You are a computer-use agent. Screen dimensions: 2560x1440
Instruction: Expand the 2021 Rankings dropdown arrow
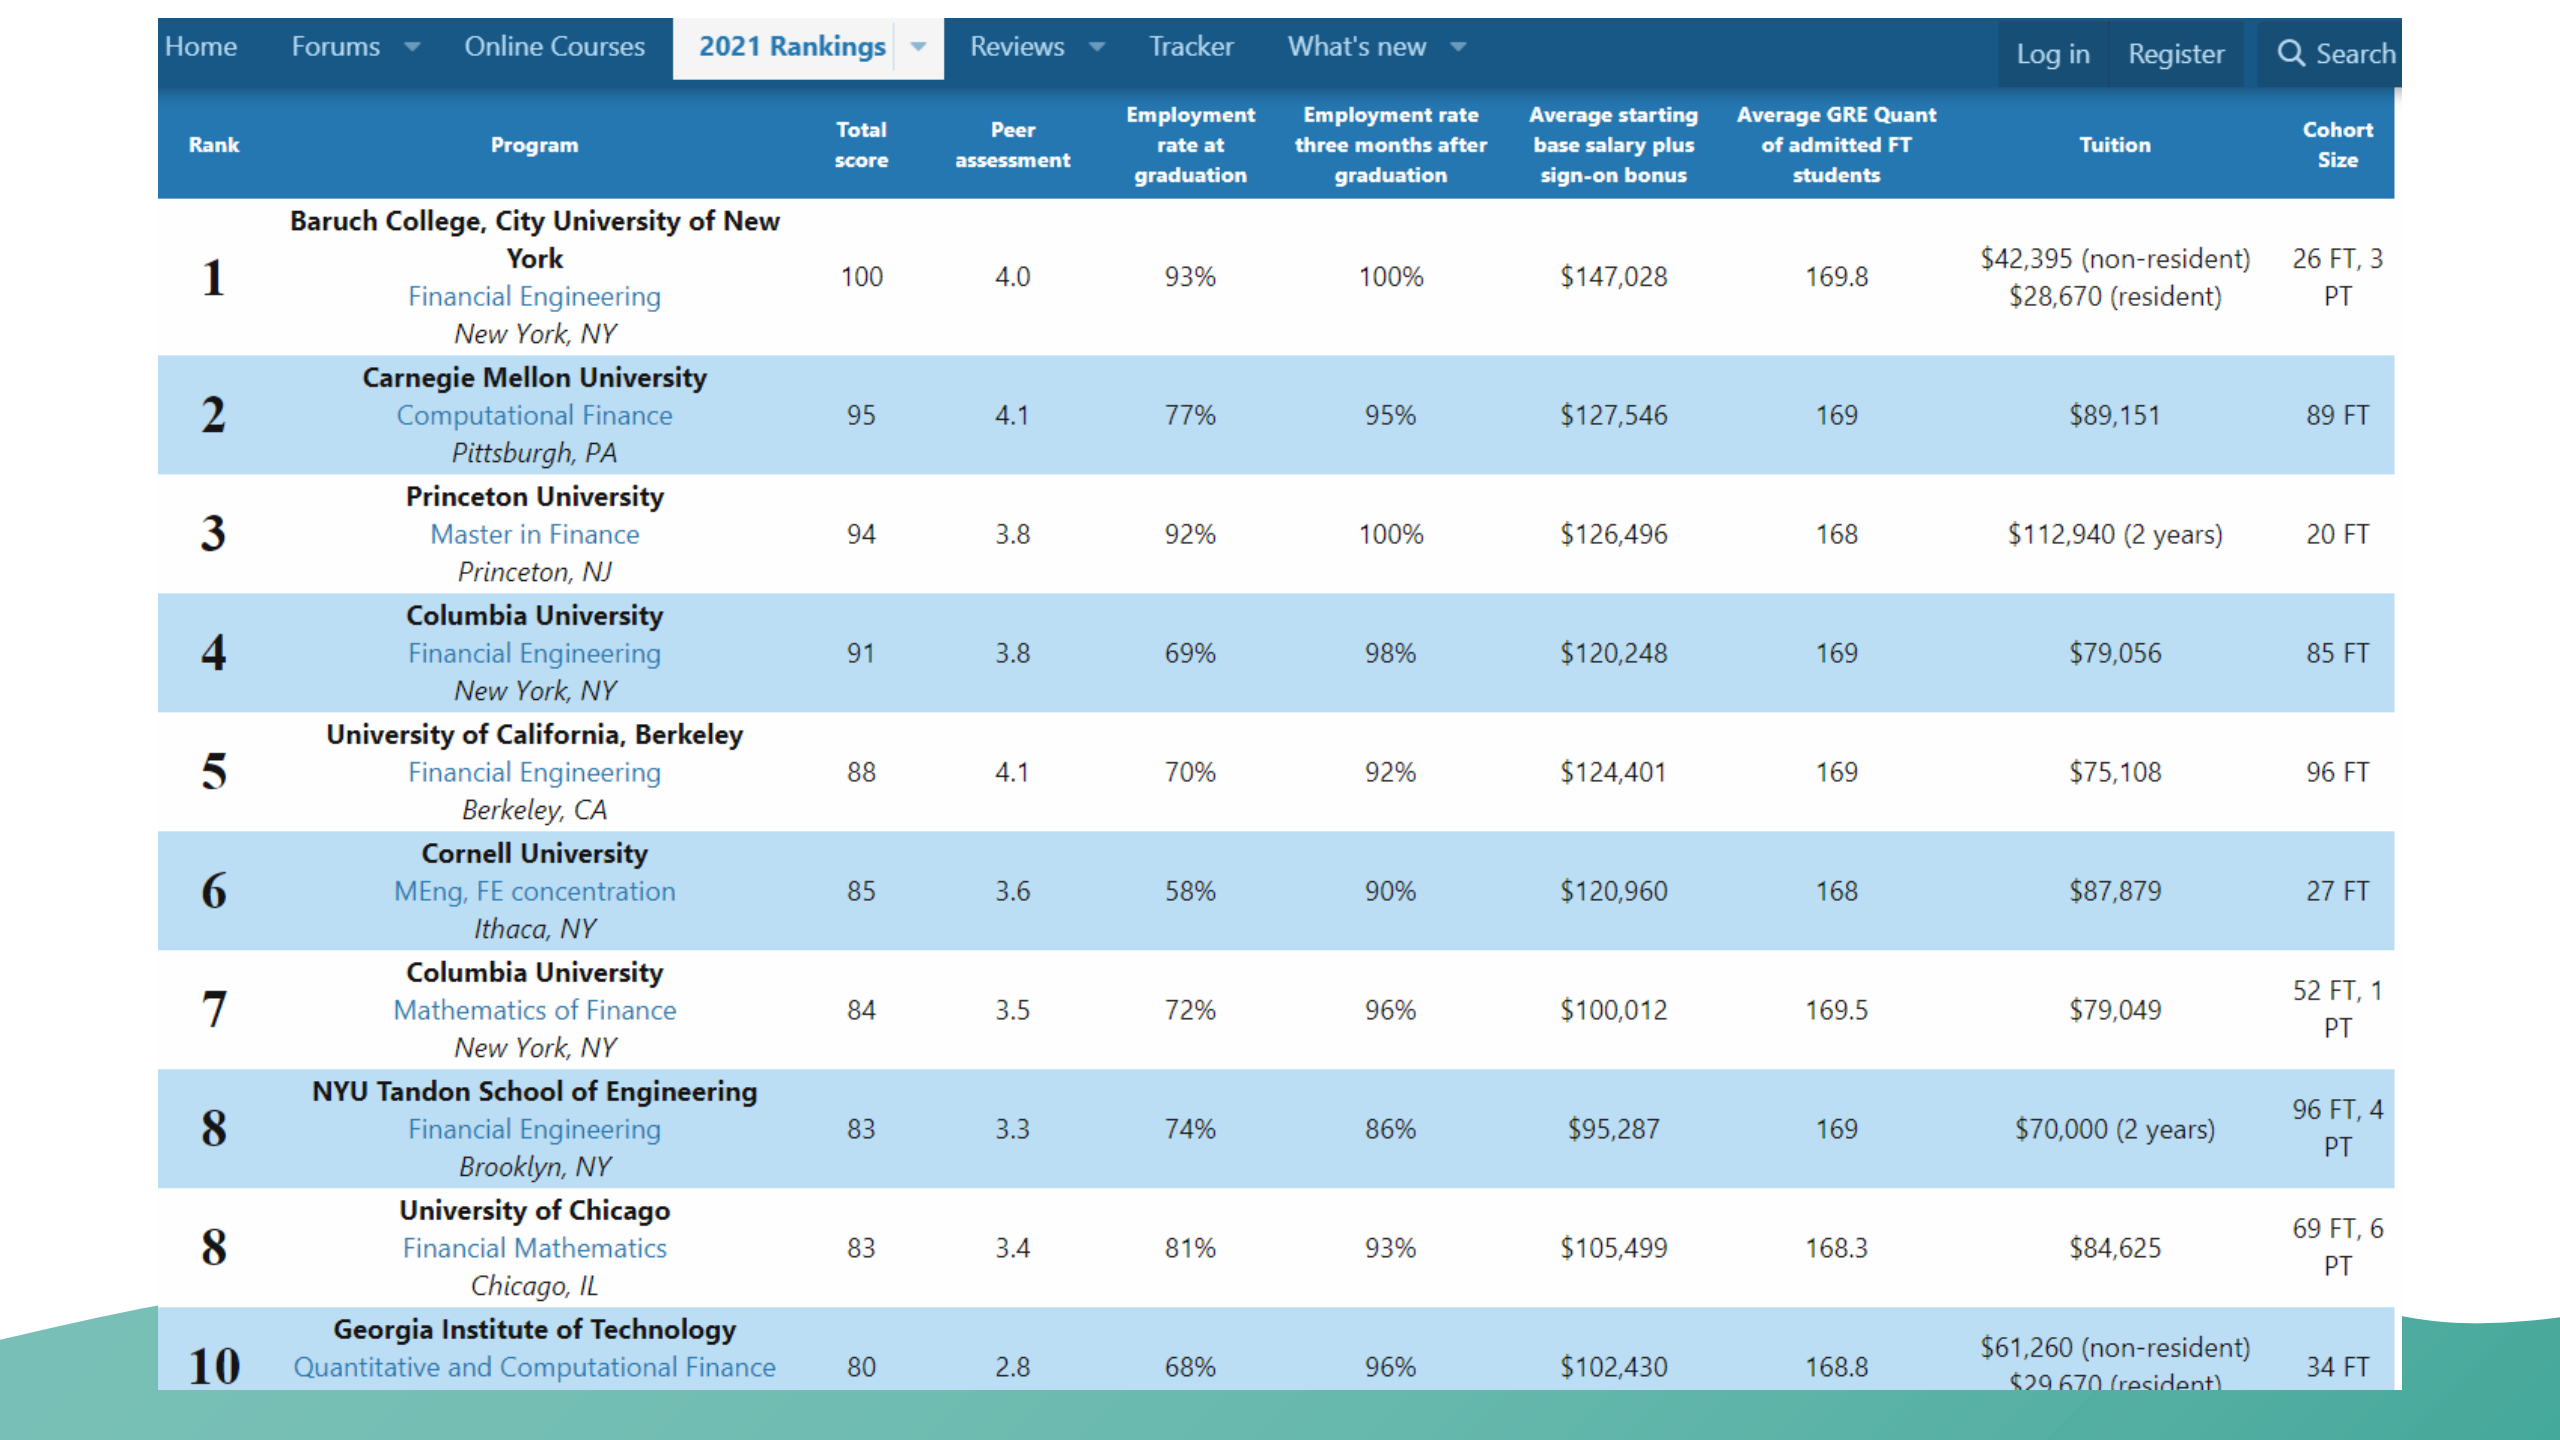pos(918,47)
